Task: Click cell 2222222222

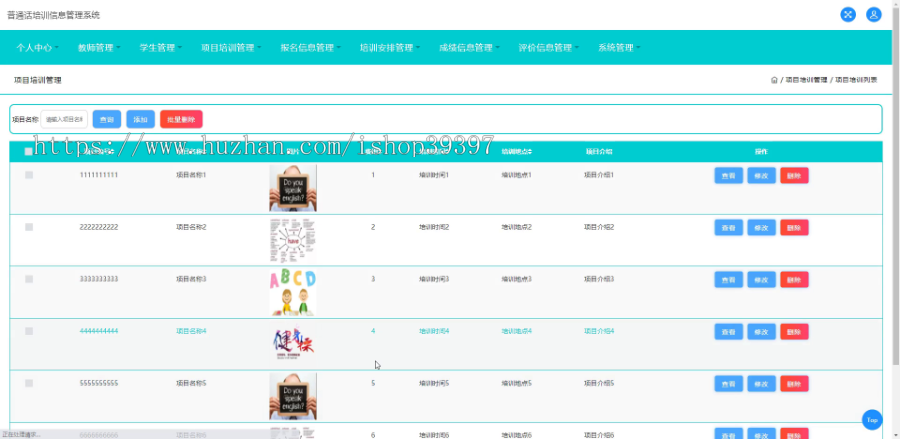Action: (x=99, y=227)
